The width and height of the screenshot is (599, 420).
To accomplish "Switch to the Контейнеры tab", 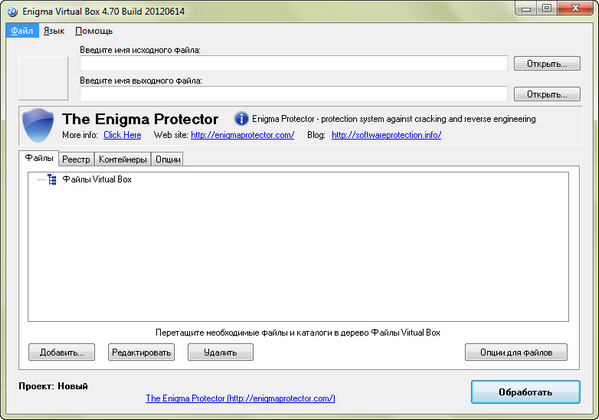I will point(123,159).
